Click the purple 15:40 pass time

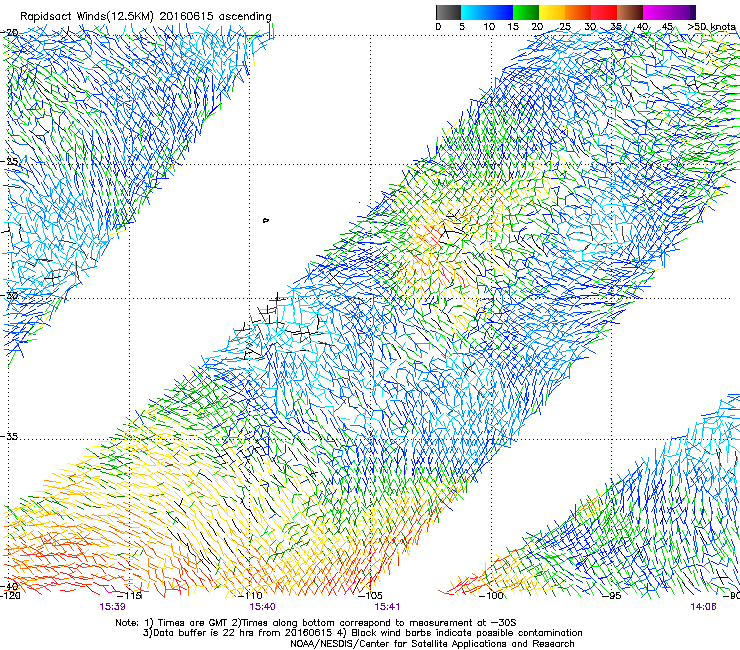coord(262,607)
